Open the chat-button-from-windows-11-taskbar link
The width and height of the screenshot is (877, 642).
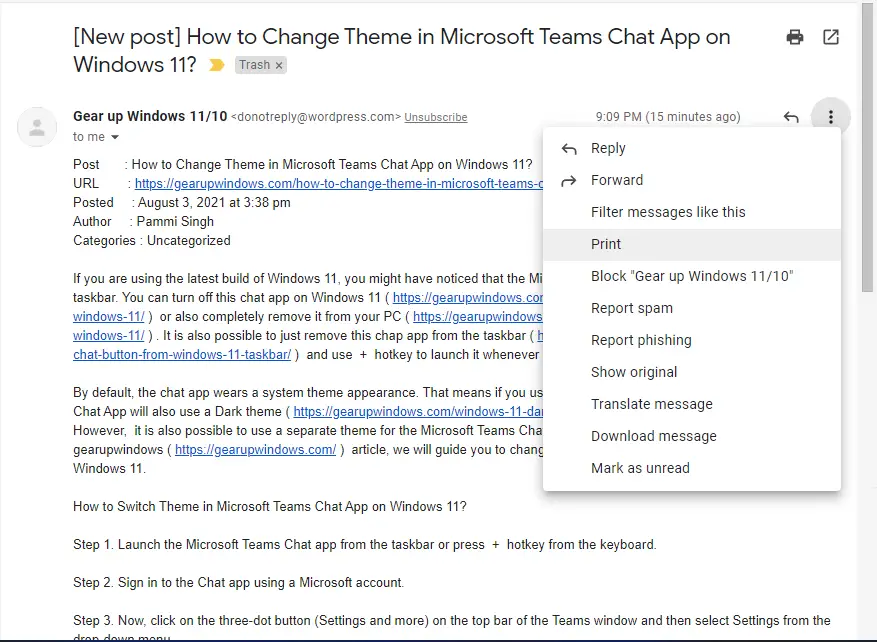click(x=182, y=355)
